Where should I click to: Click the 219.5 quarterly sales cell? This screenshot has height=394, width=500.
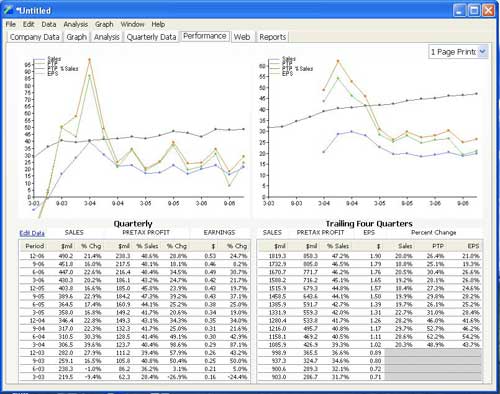65,377
